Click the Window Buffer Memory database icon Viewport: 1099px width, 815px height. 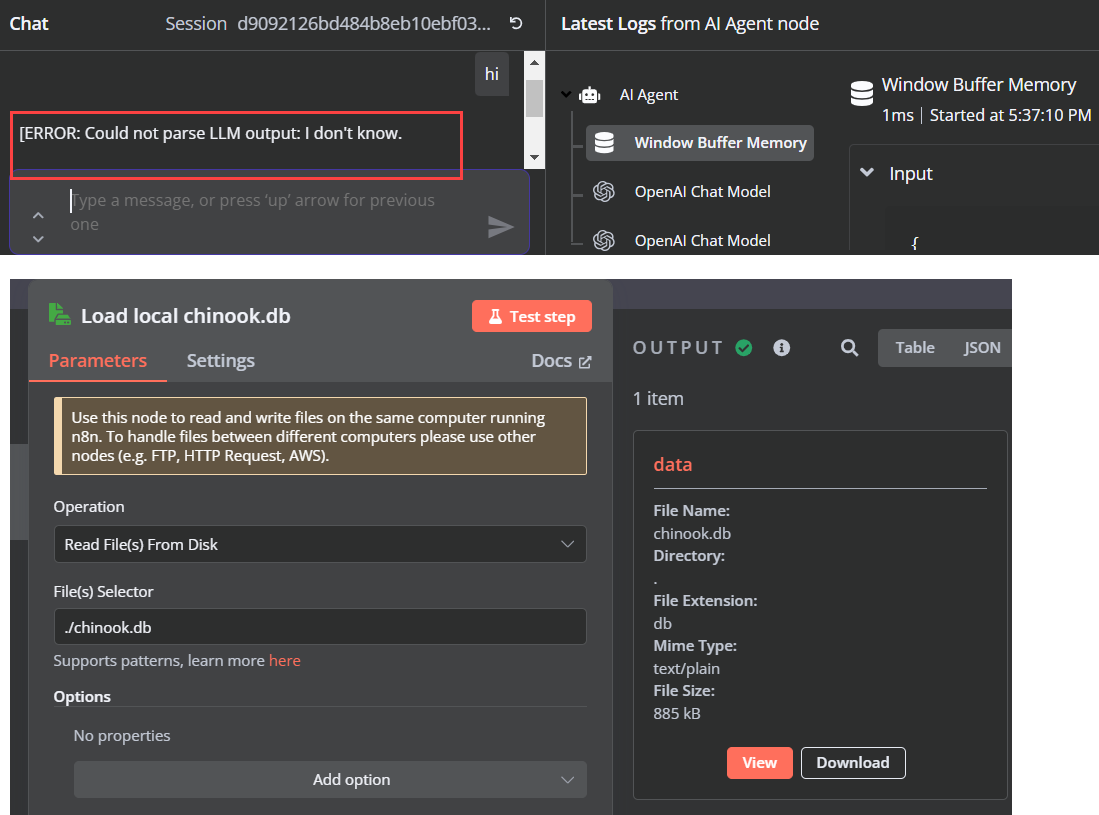(605, 142)
